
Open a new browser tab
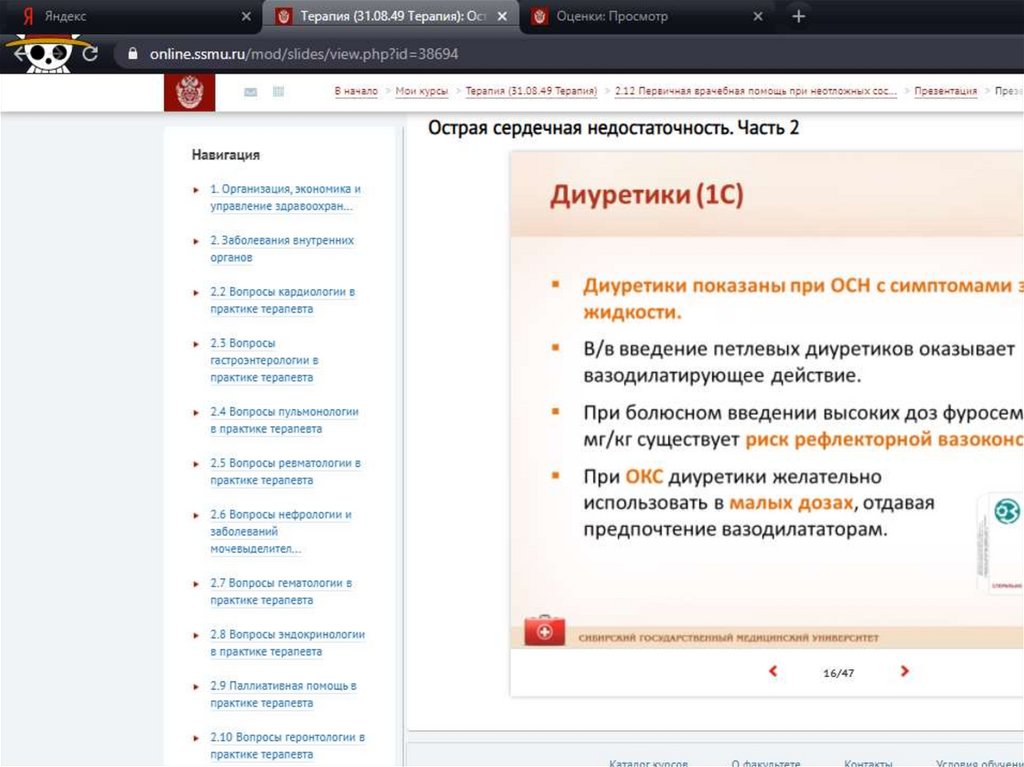798,16
